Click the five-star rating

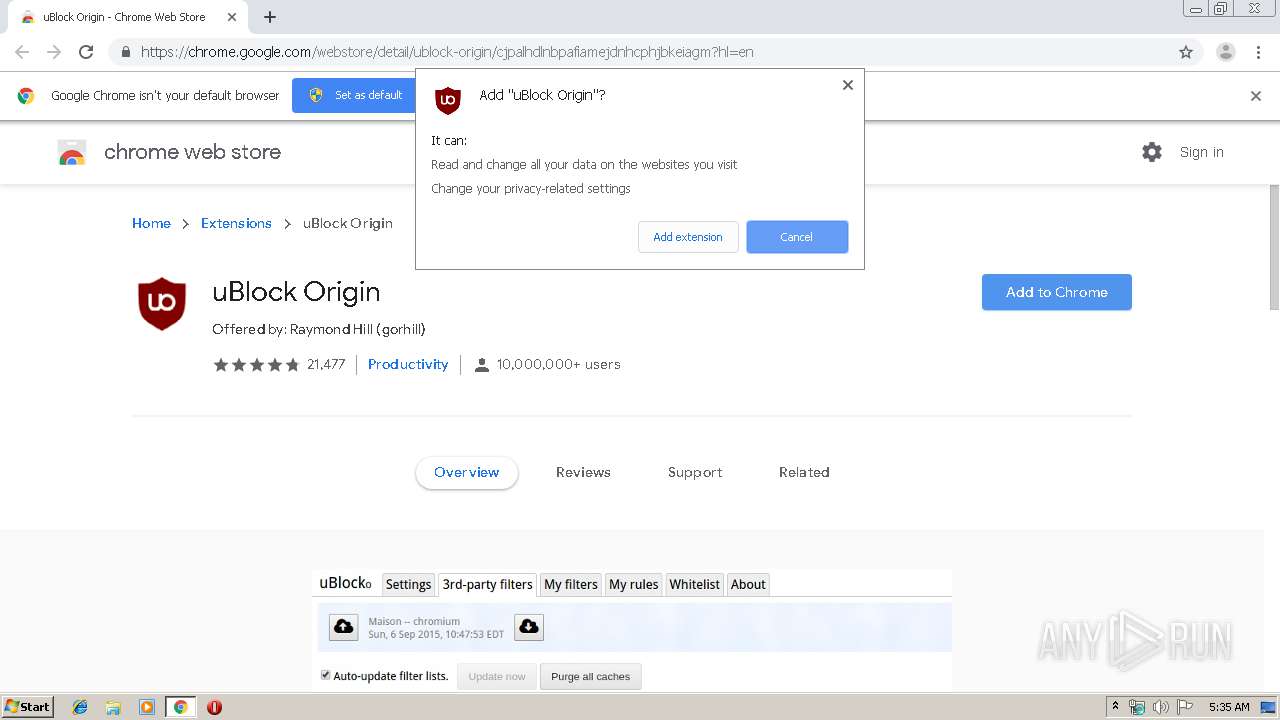point(256,365)
